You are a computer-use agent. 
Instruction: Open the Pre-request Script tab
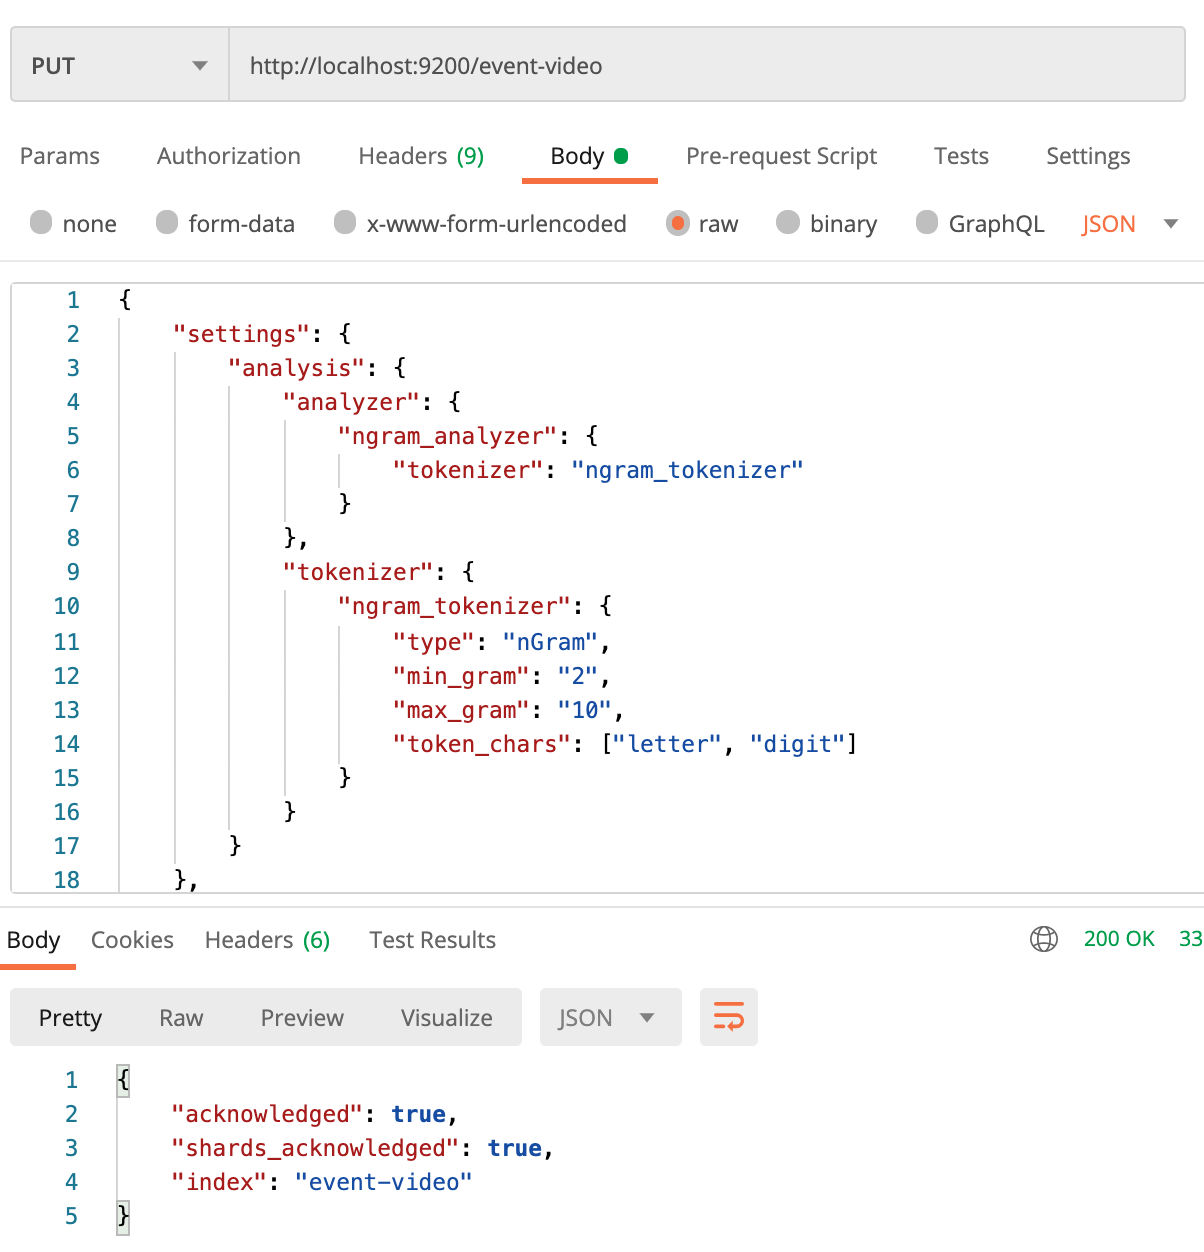[781, 156]
